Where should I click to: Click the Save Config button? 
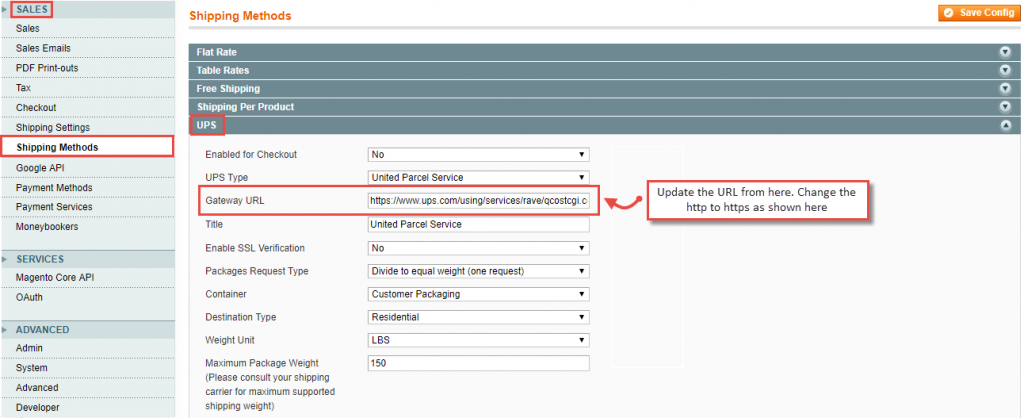pos(979,13)
